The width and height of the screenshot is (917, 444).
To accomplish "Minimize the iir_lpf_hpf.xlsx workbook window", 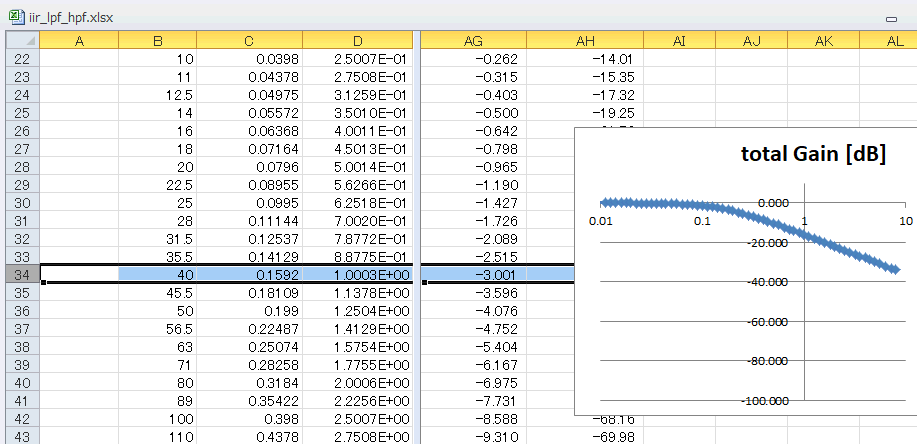I will coord(891,19).
